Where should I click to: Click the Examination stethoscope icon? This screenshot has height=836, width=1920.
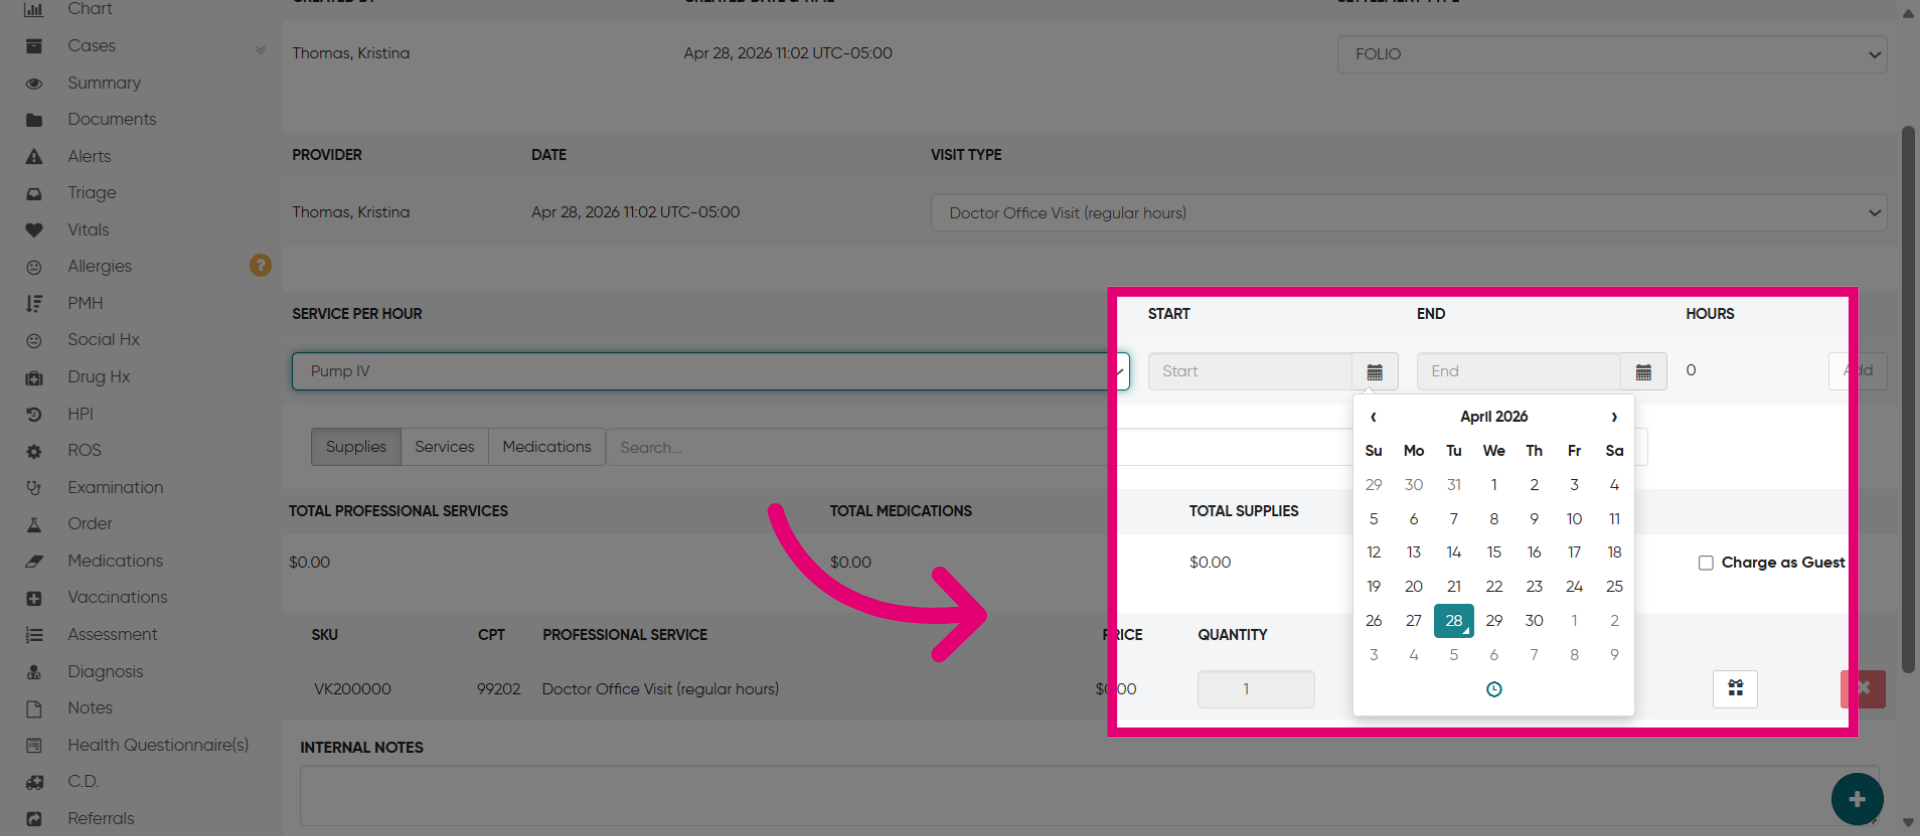pyautogui.click(x=34, y=488)
